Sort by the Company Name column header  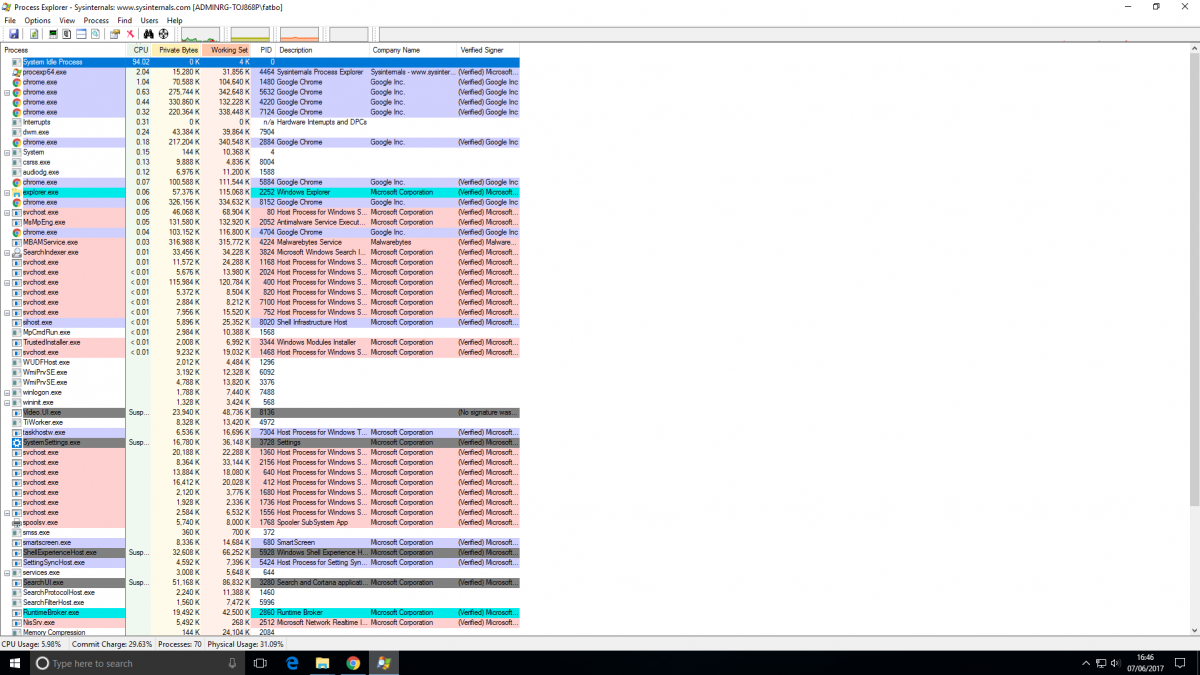coord(412,50)
